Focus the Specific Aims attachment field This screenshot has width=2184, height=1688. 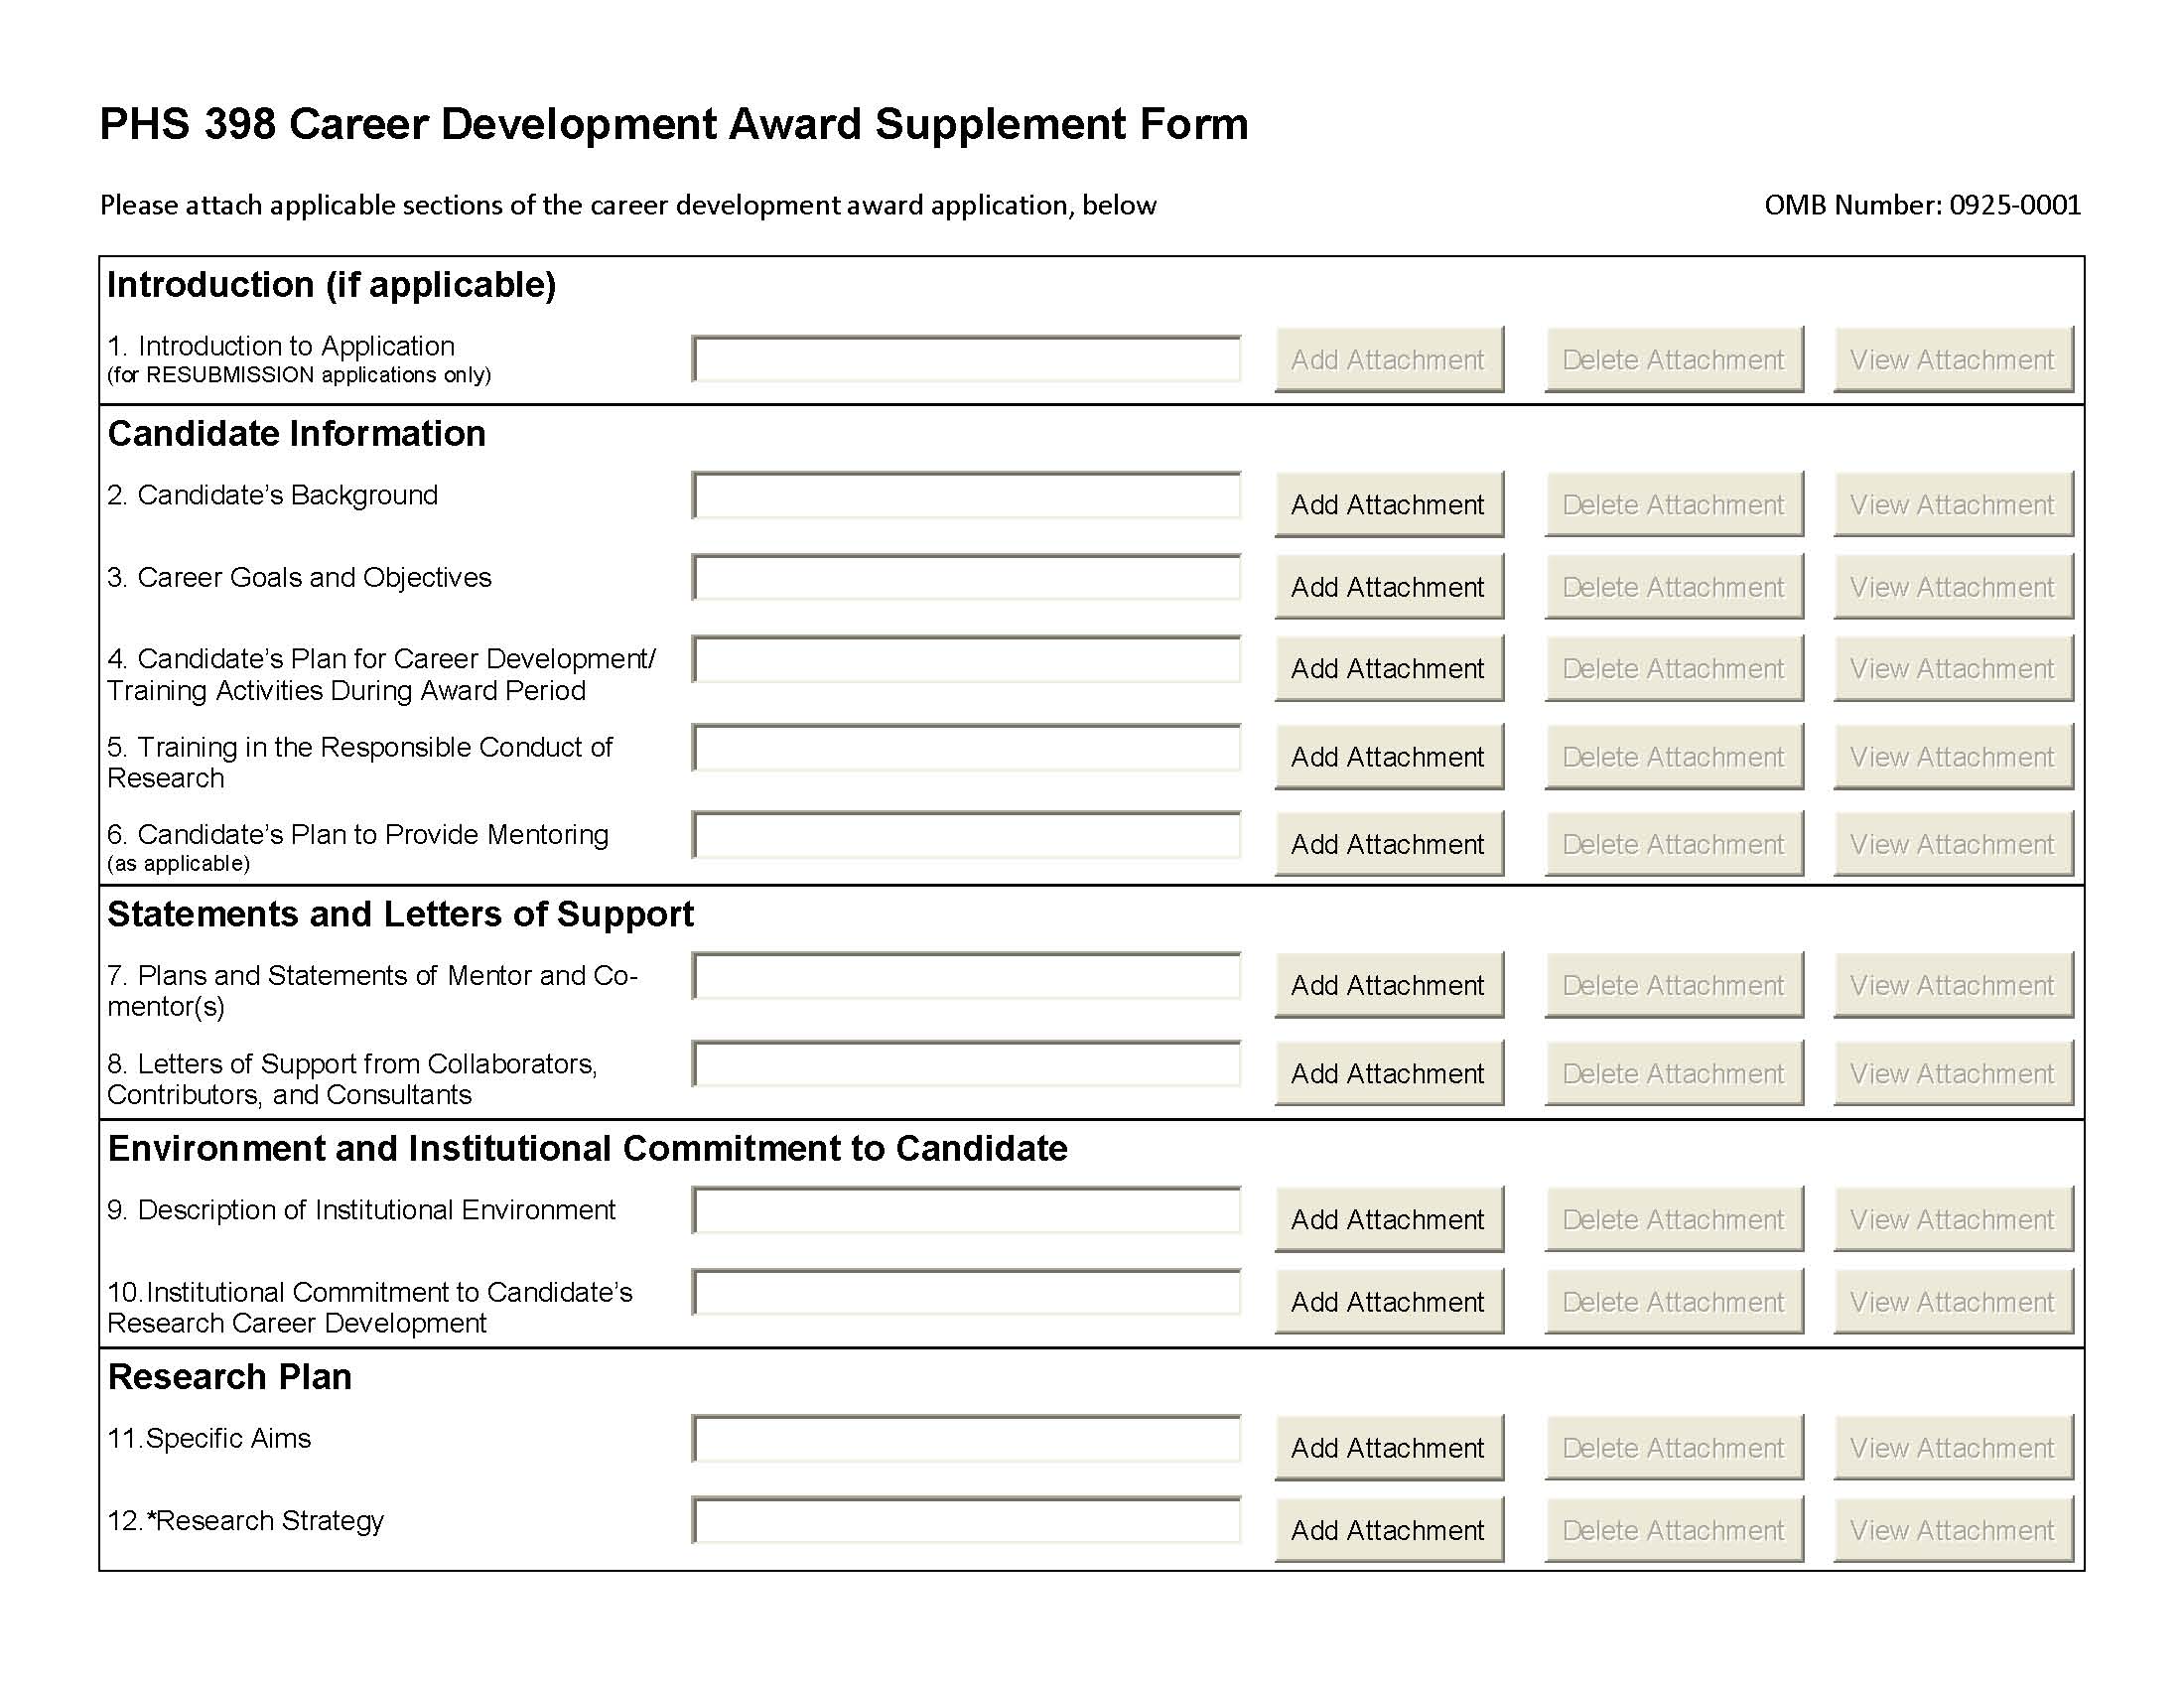966,1438
